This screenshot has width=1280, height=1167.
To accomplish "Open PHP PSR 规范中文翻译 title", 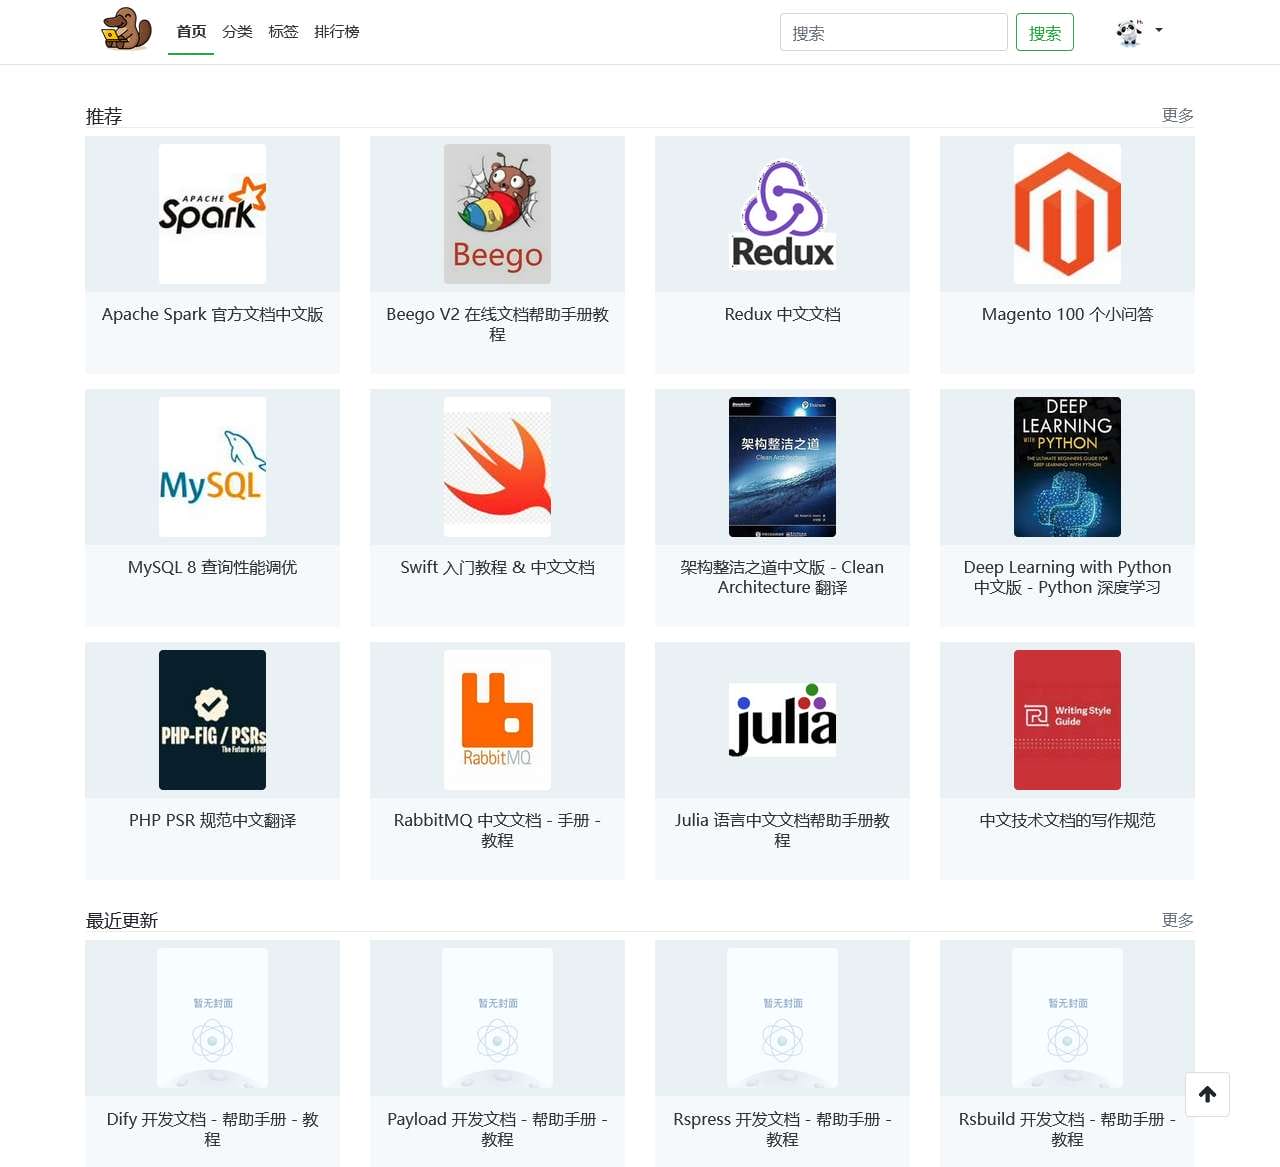I will 212,820.
